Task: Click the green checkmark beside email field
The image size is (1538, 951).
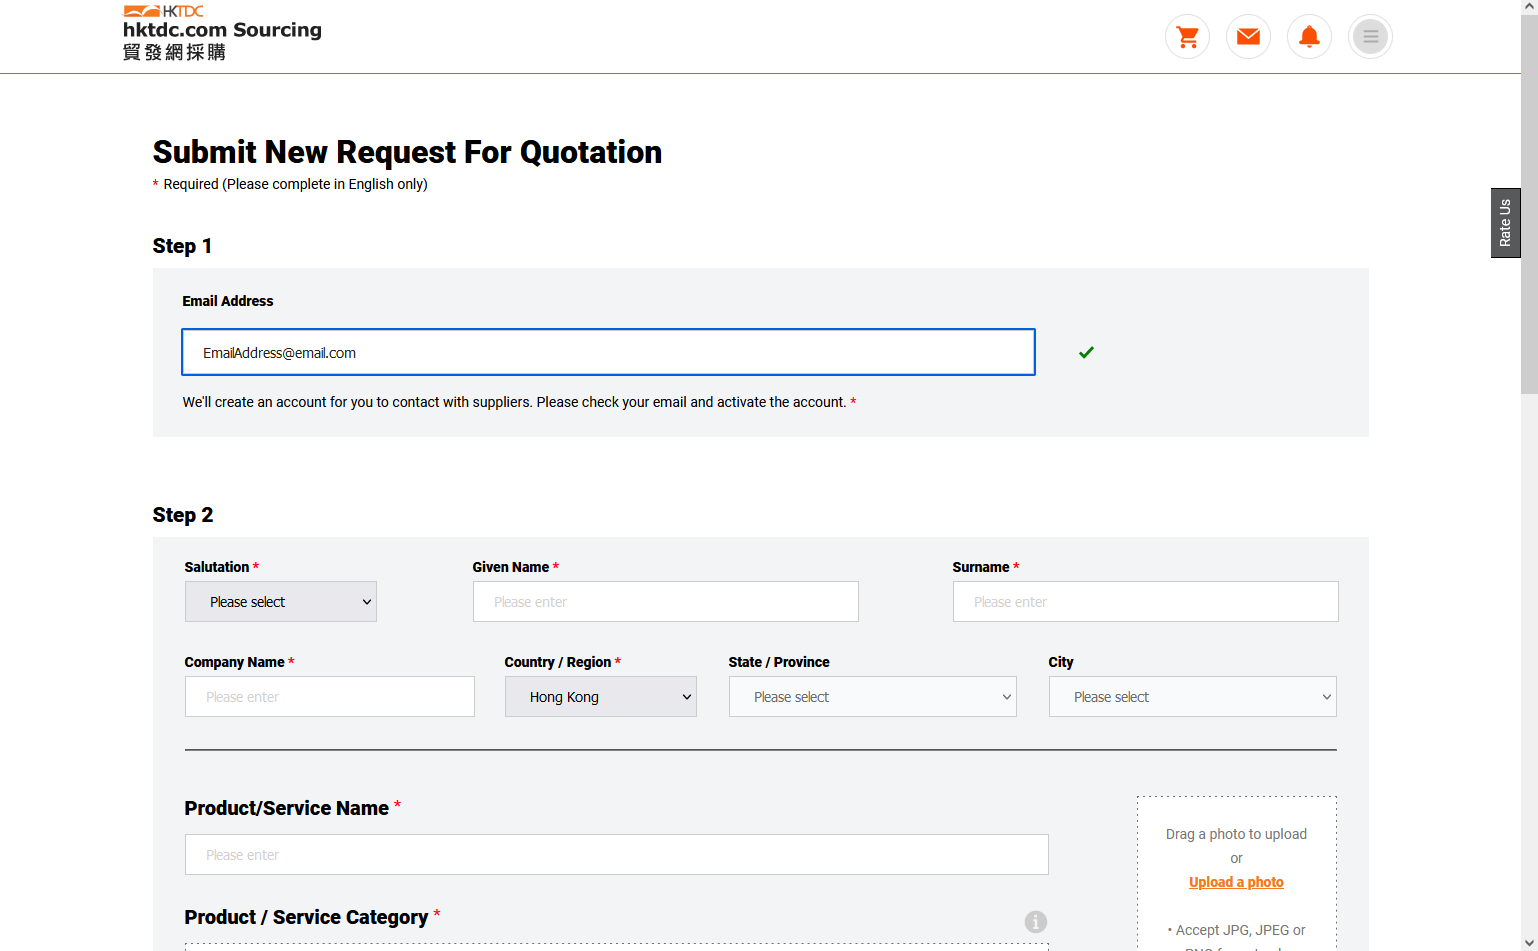Action: [1086, 352]
